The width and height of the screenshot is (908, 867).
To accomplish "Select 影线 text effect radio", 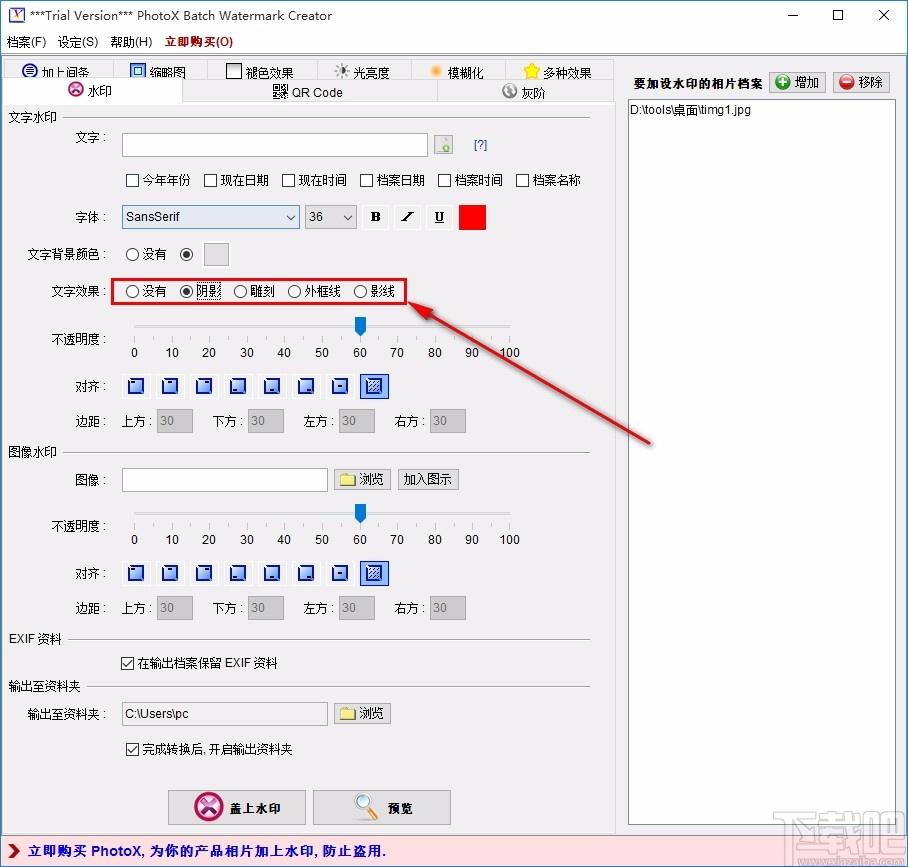I will 374,291.
